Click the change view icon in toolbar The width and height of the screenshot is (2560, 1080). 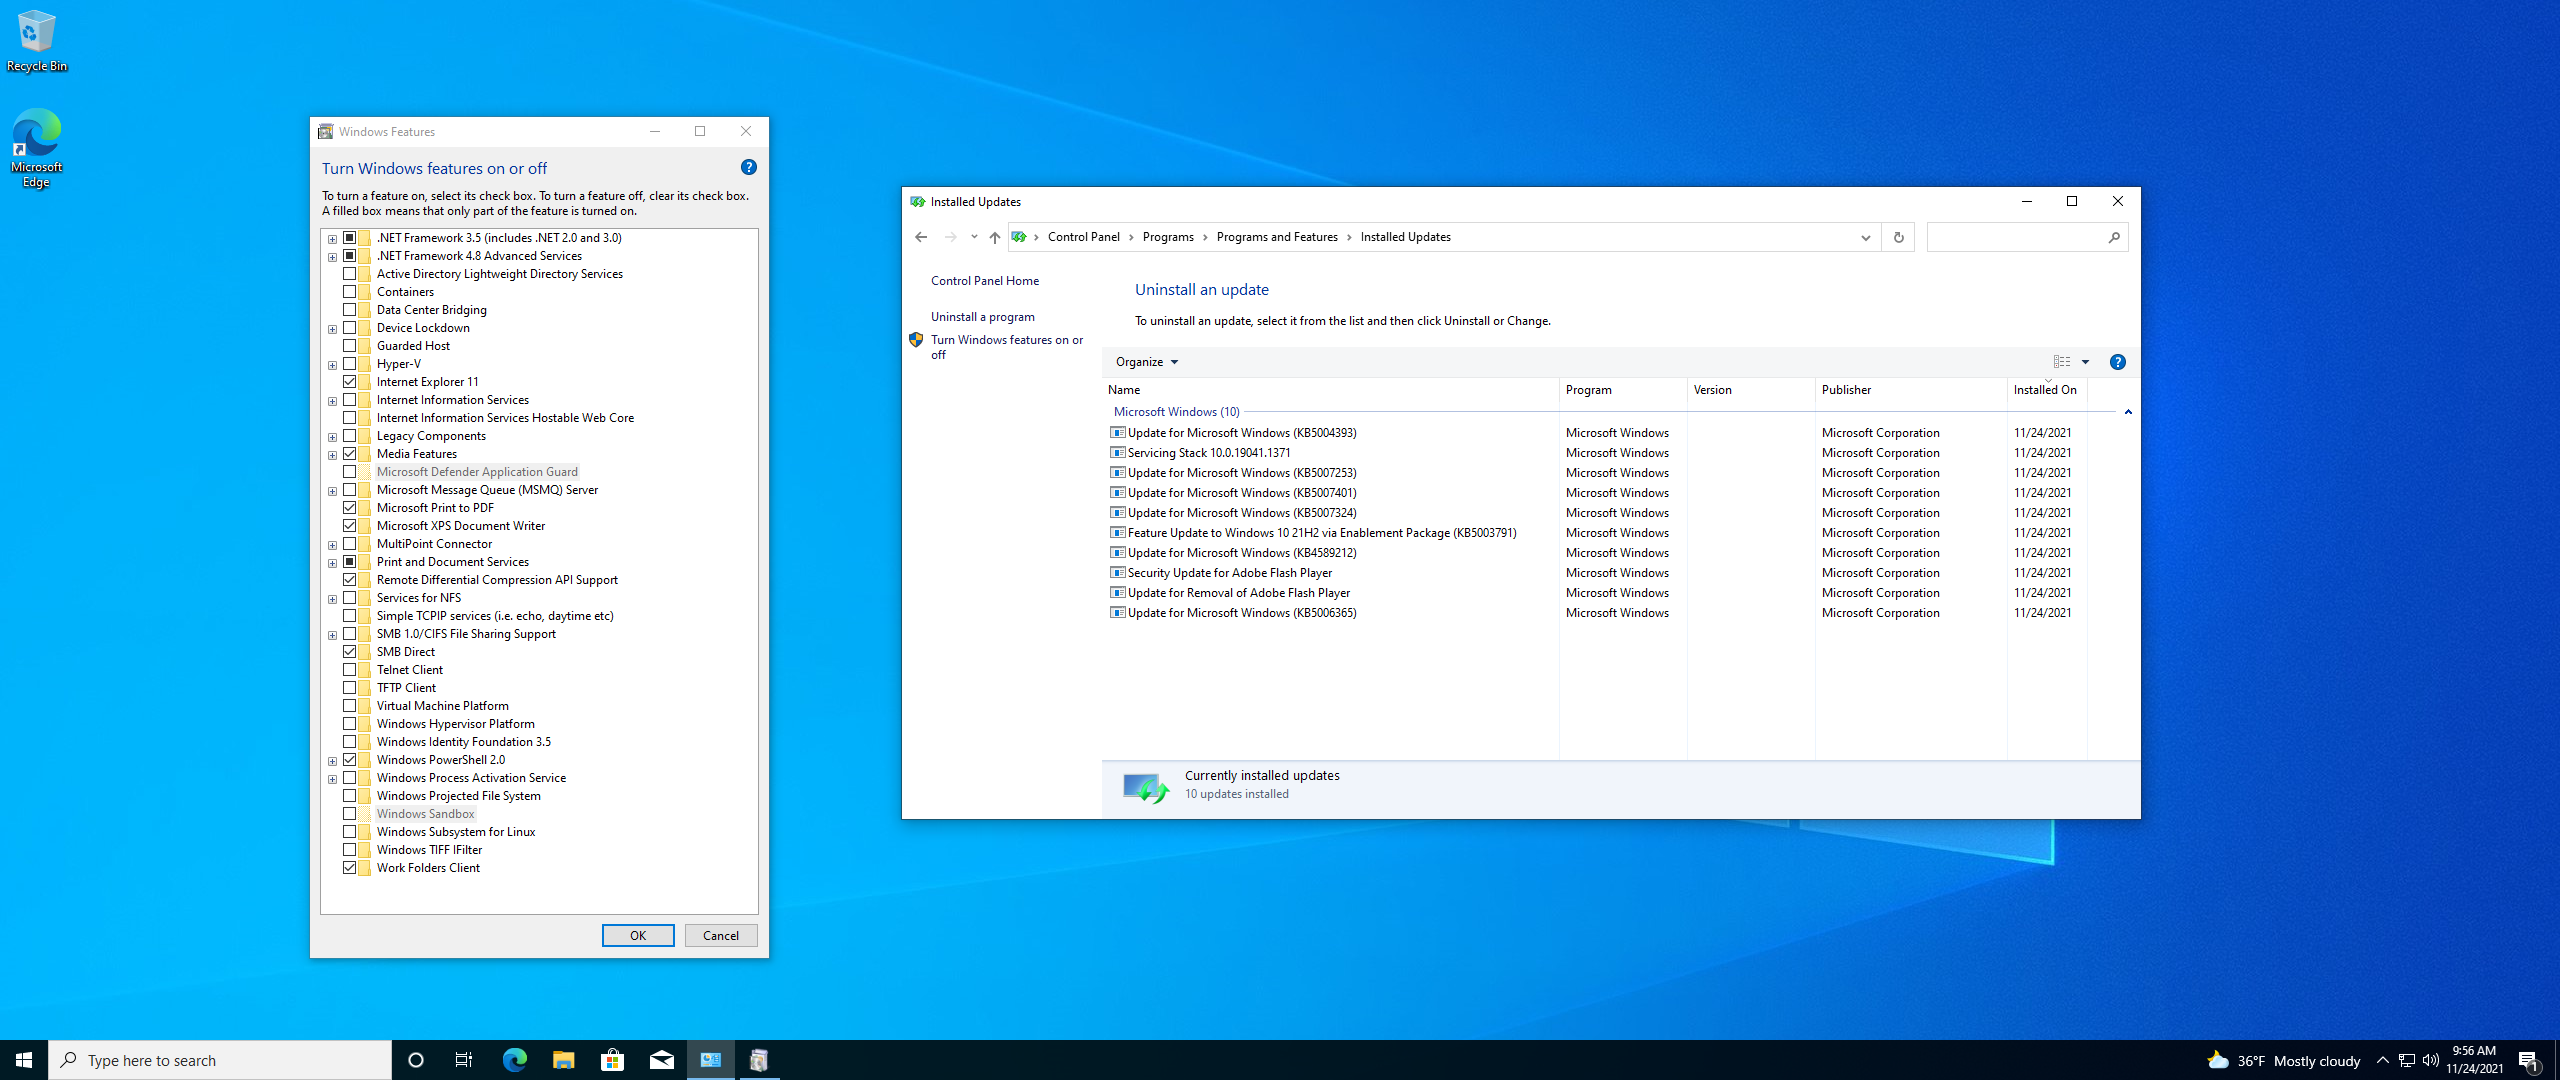(2062, 362)
